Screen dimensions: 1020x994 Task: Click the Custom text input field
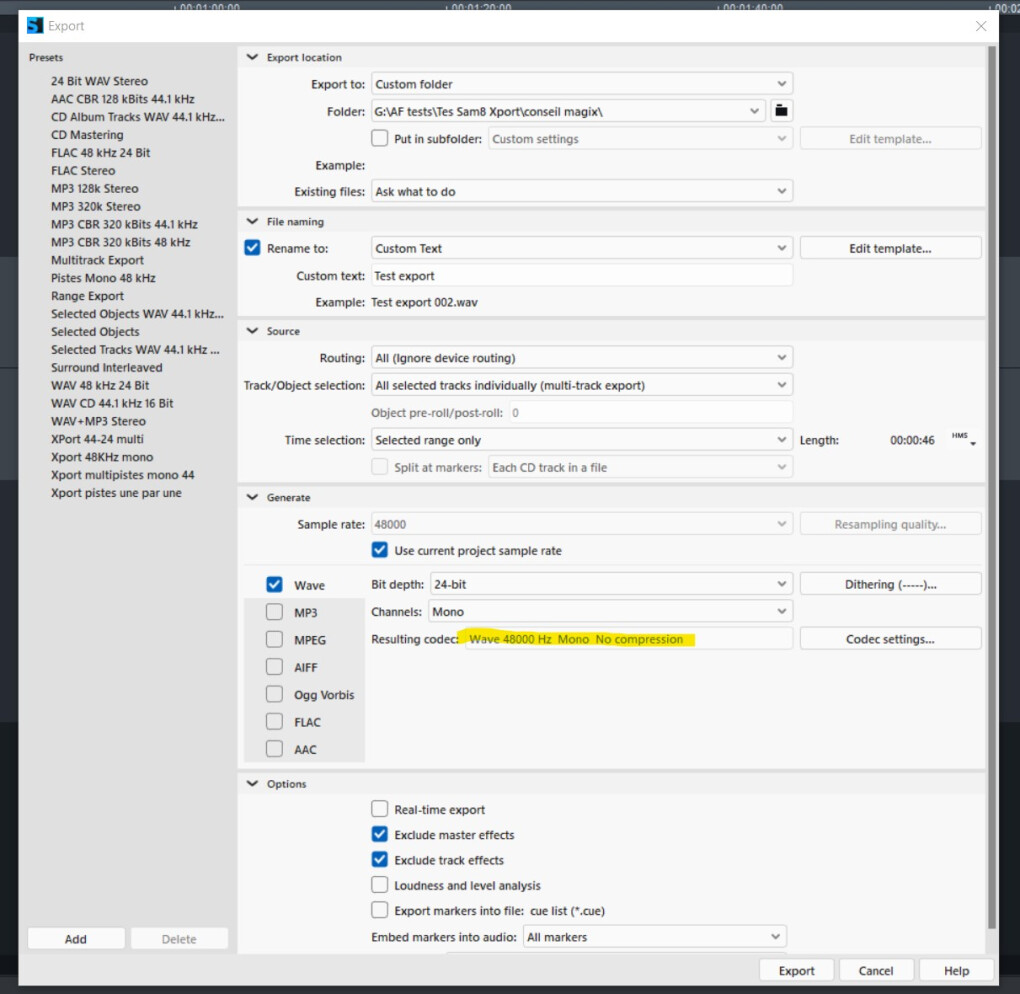pyautogui.click(x=582, y=275)
